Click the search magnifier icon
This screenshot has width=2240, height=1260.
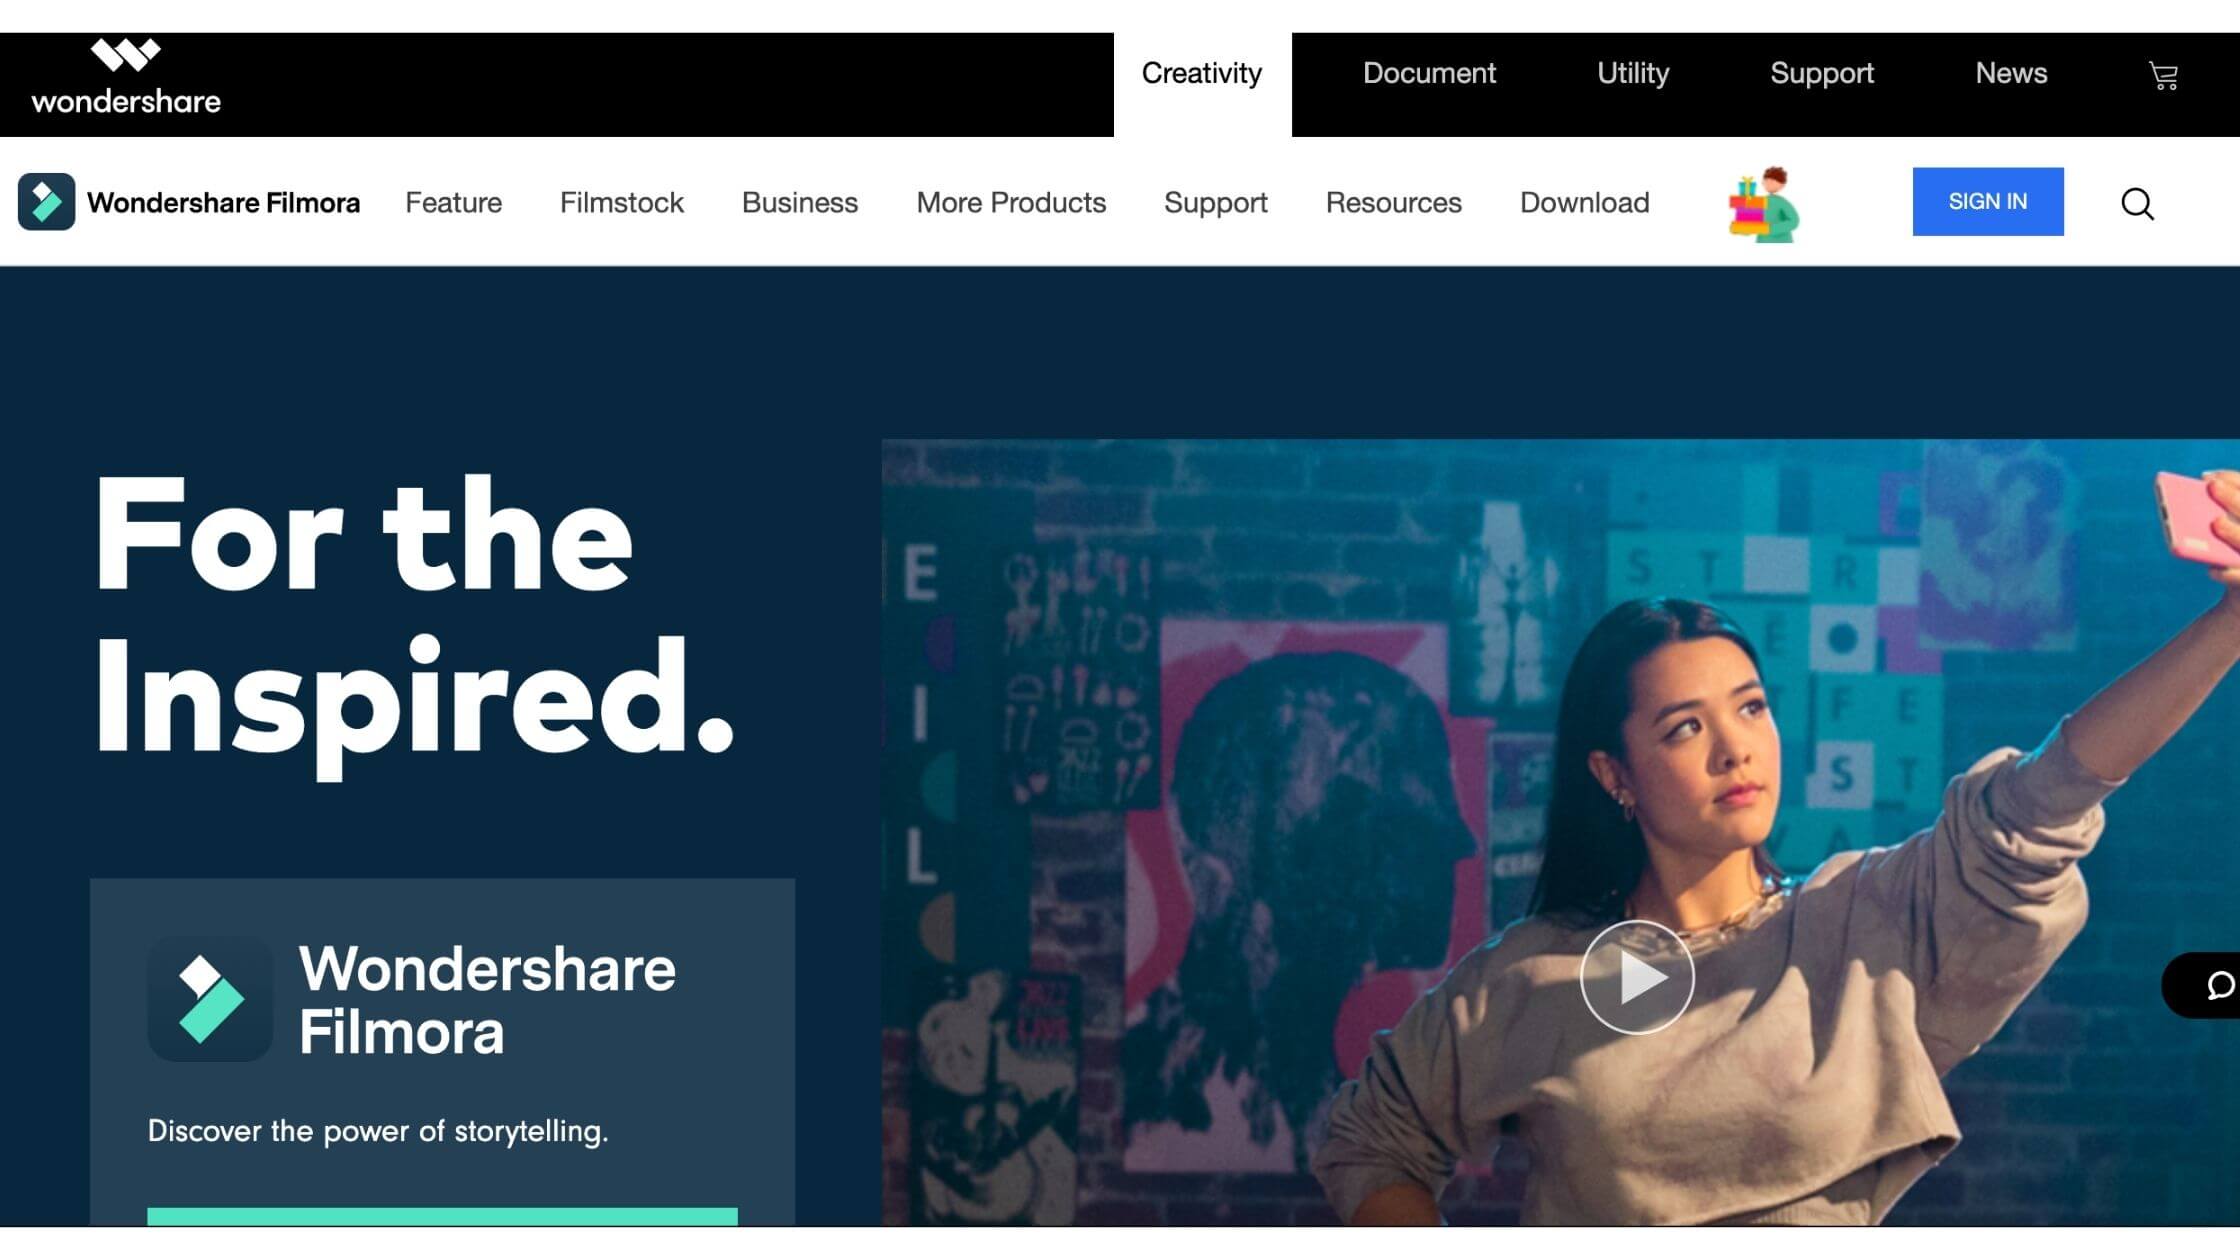(x=2137, y=203)
